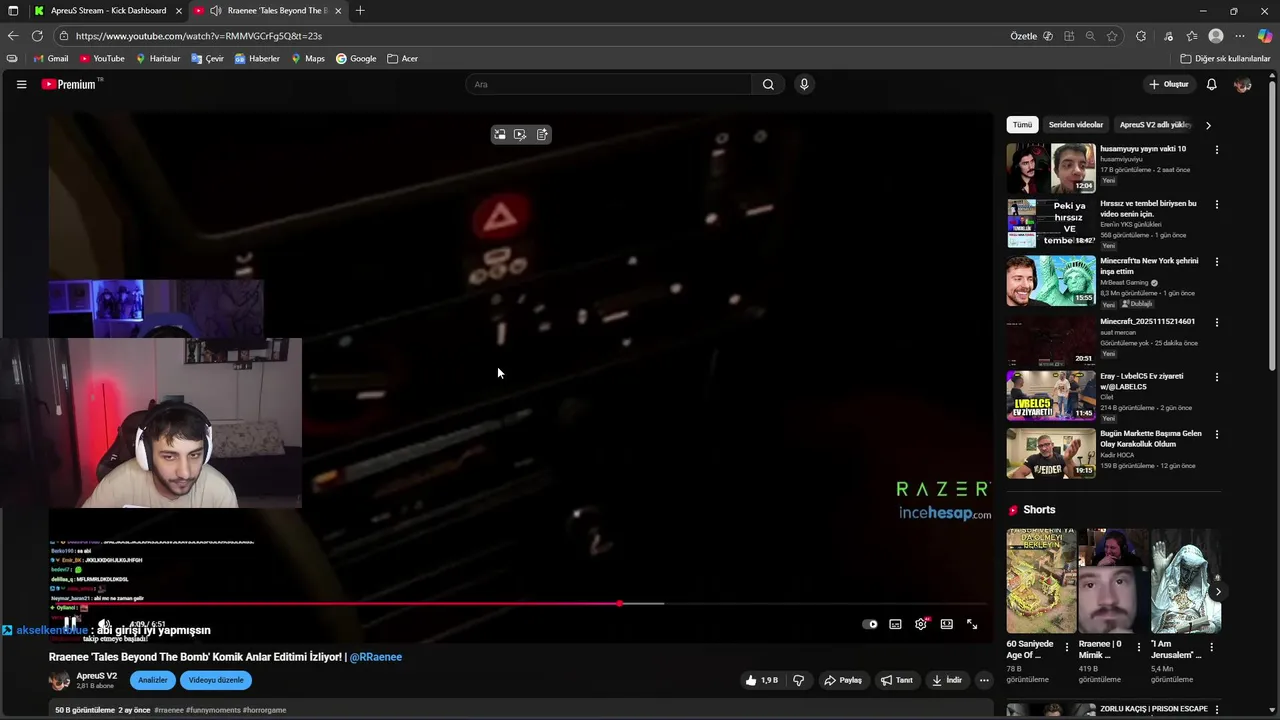Image resolution: width=1280 pixels, height=720 pixels.
Task: Open the ApreuS V2 channel avatar
Action: click(59, 680)
